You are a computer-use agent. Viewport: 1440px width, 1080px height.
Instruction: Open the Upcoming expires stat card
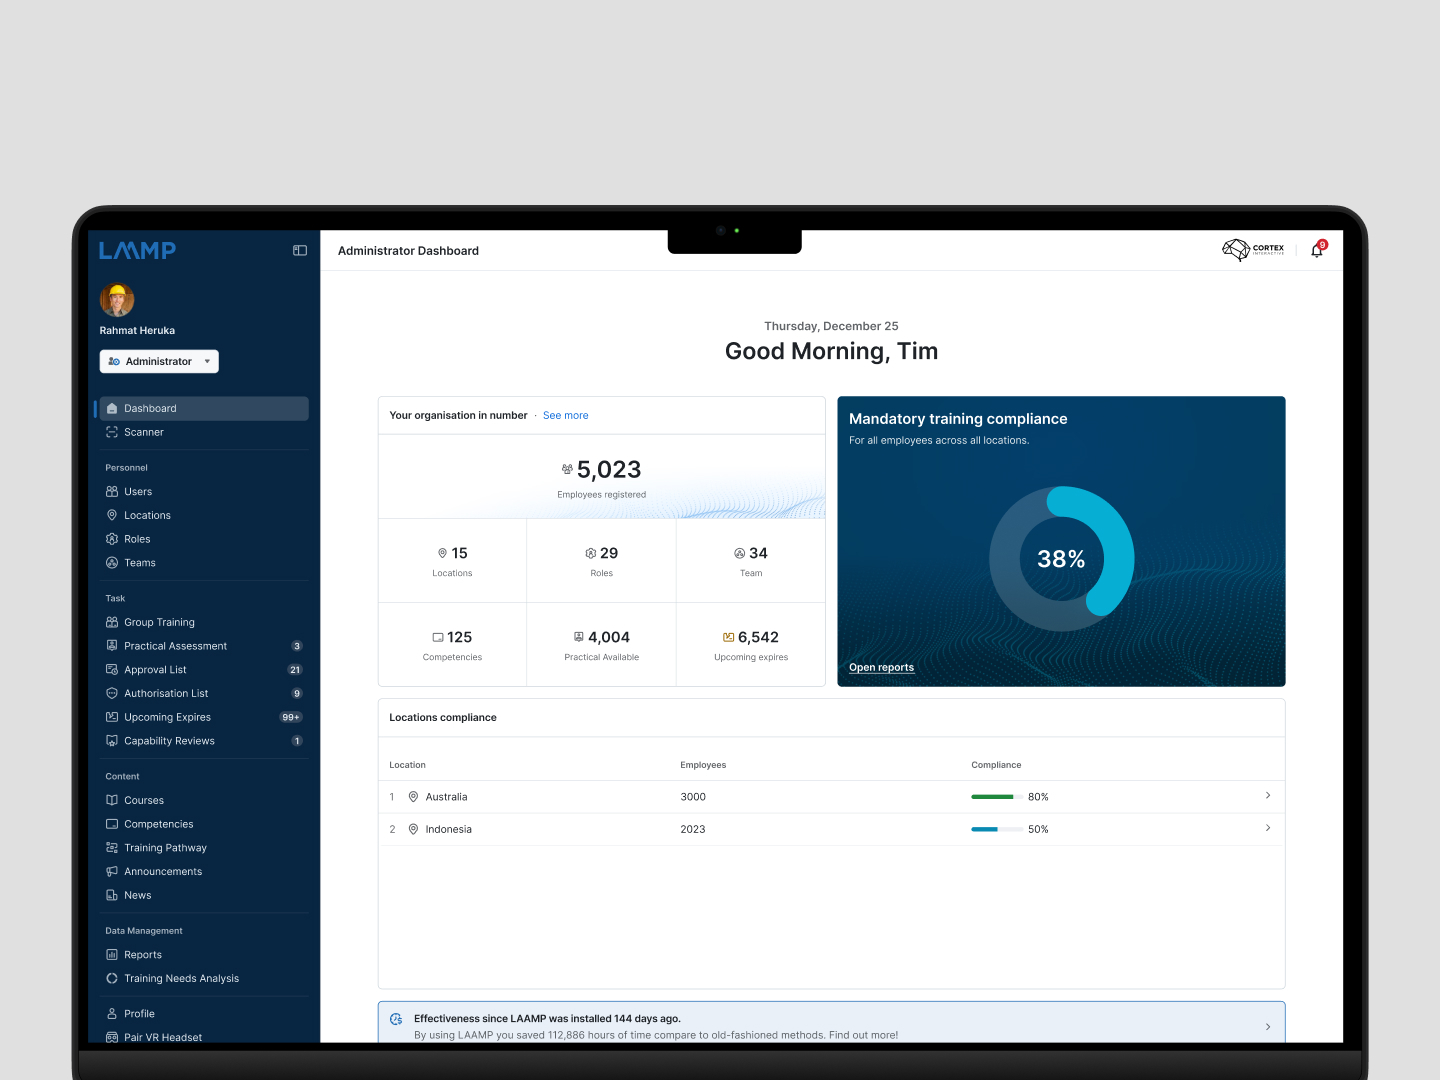751,645
